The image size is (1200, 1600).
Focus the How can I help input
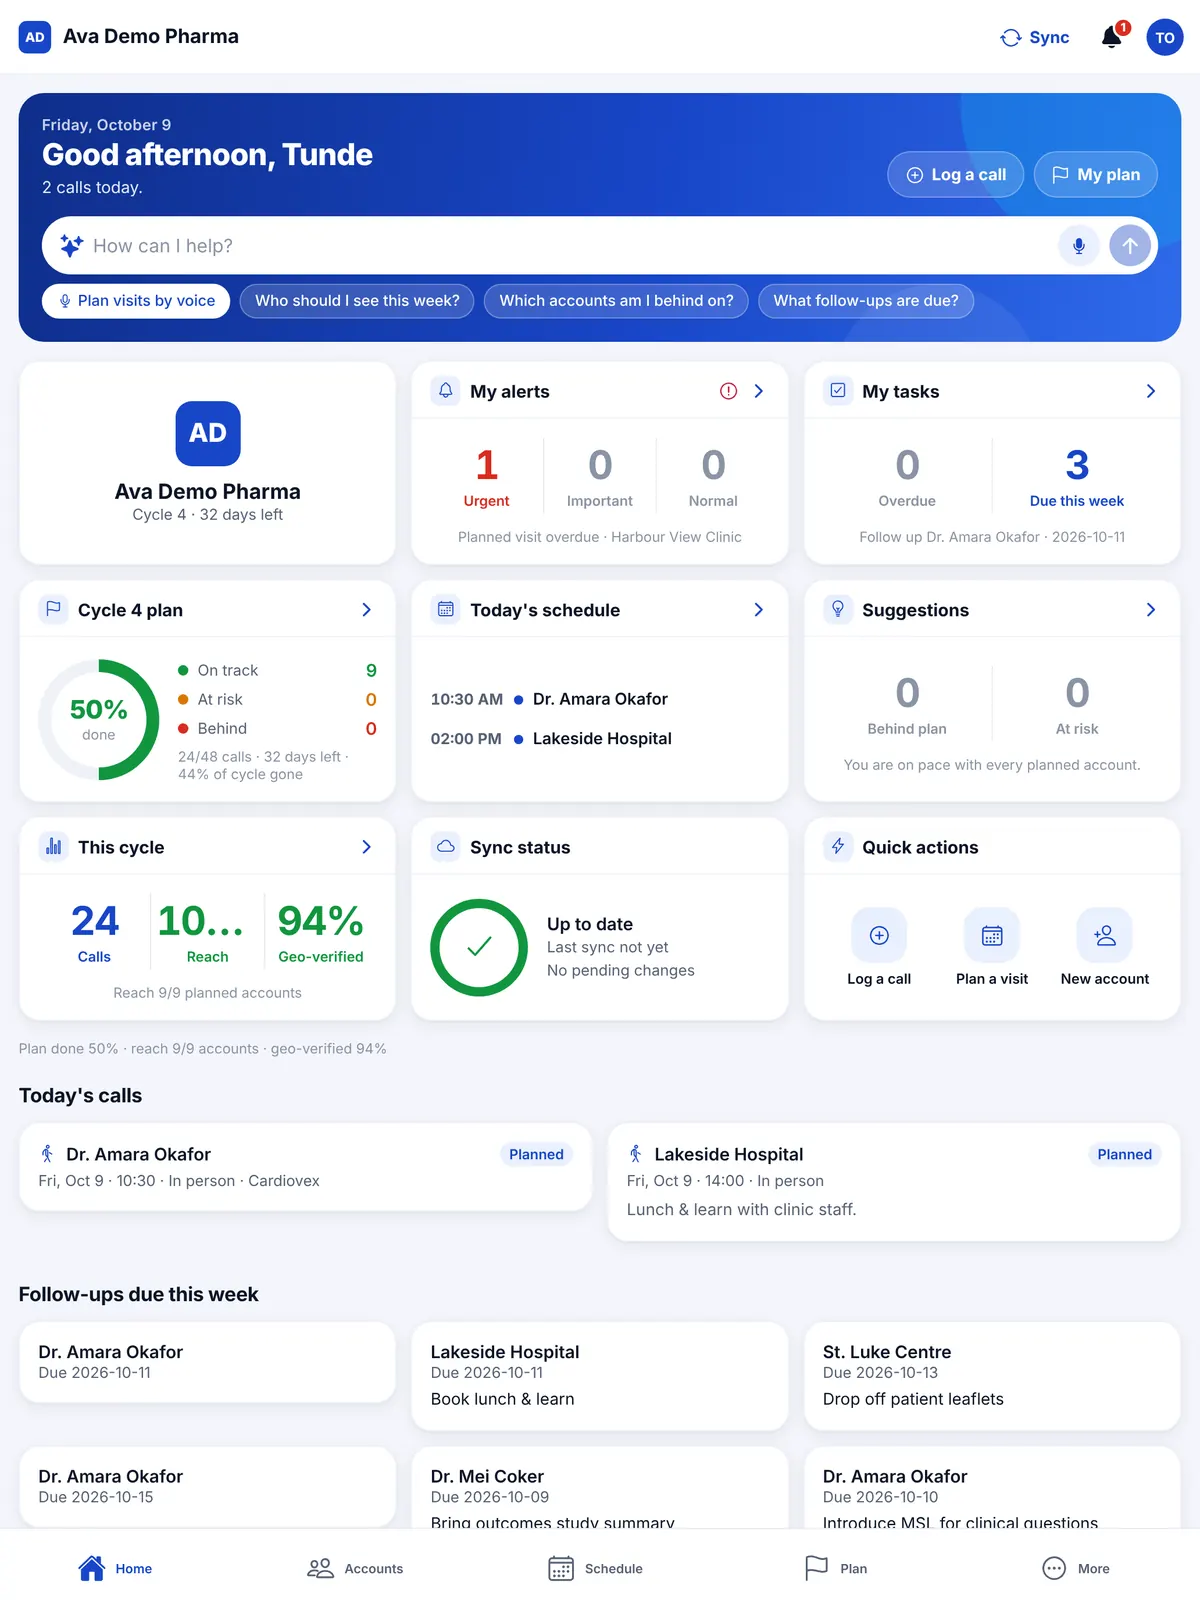(570, 246)
